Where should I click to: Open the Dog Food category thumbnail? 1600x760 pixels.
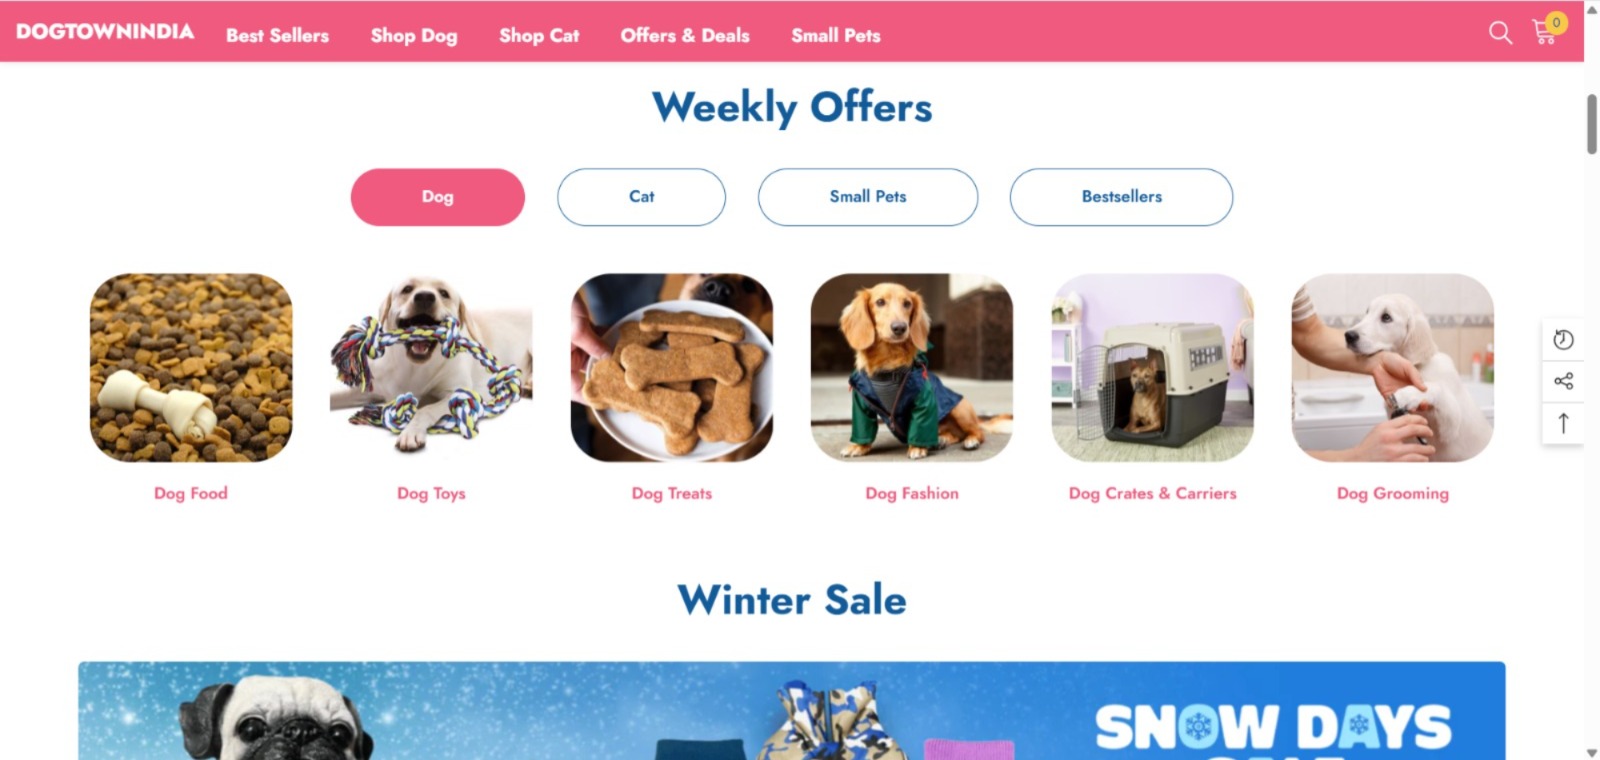click(x=191, y=368)
